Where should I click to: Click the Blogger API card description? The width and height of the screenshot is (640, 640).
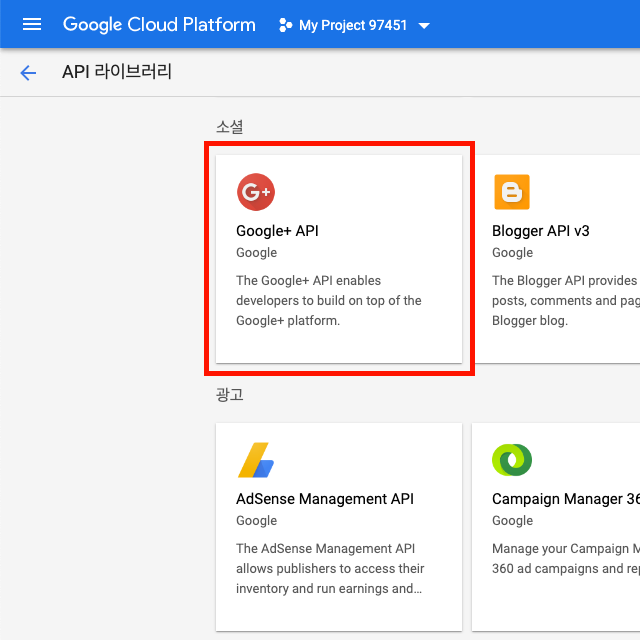[564, 301]
